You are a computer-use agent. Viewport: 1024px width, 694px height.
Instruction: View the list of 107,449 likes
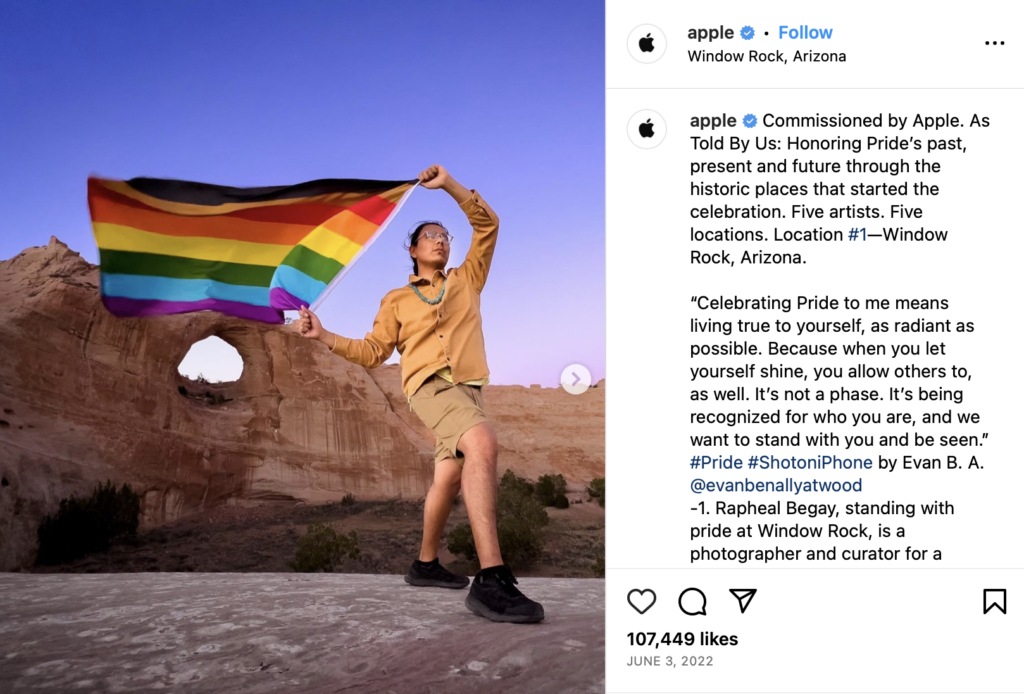click(682, 639)
